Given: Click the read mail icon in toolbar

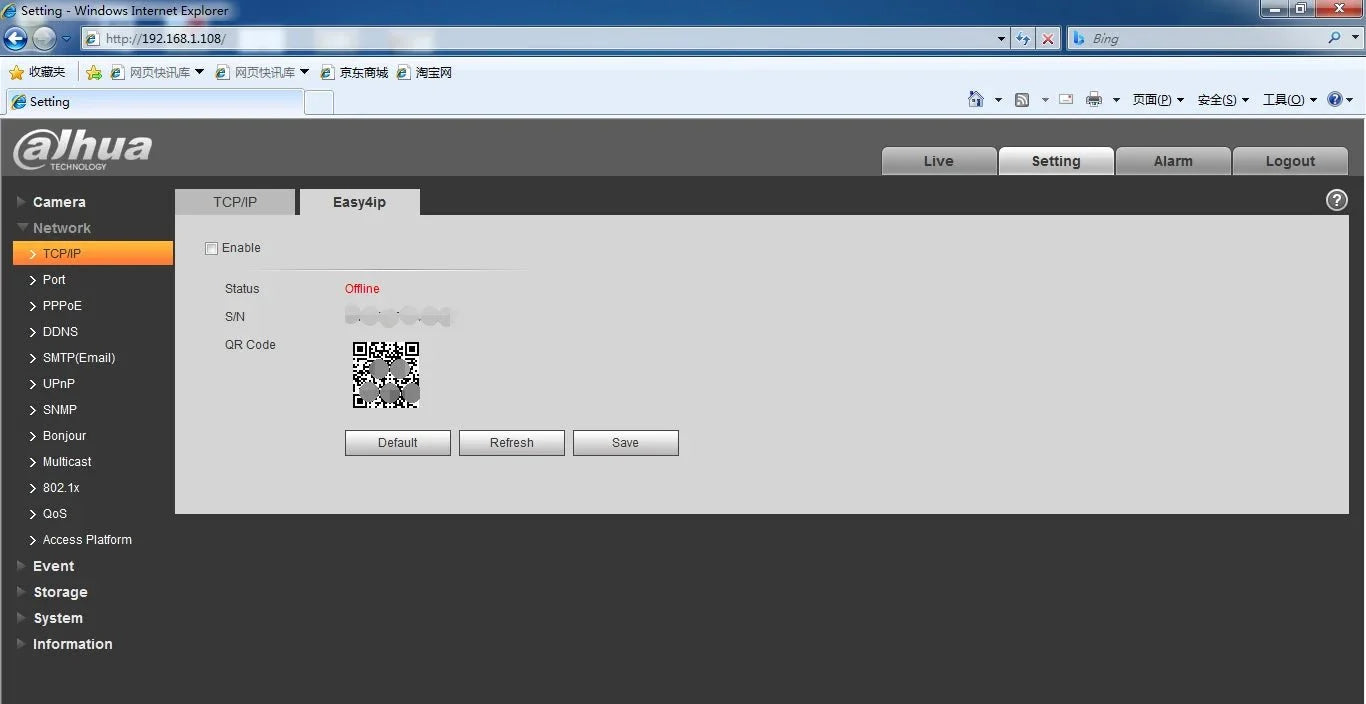Looking at the screenshot, I should (1066, 99).
